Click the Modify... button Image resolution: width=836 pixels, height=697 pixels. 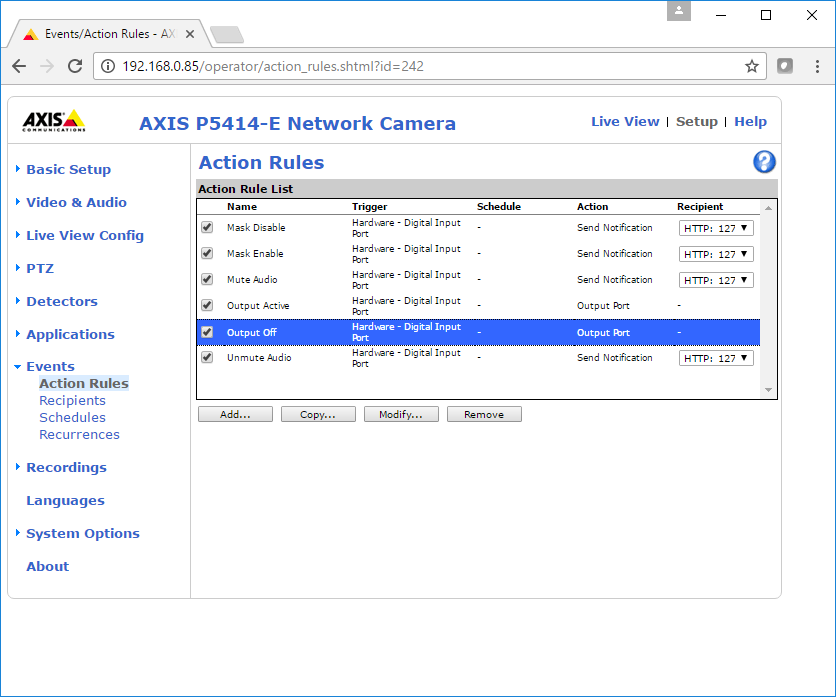pos(401,414)
